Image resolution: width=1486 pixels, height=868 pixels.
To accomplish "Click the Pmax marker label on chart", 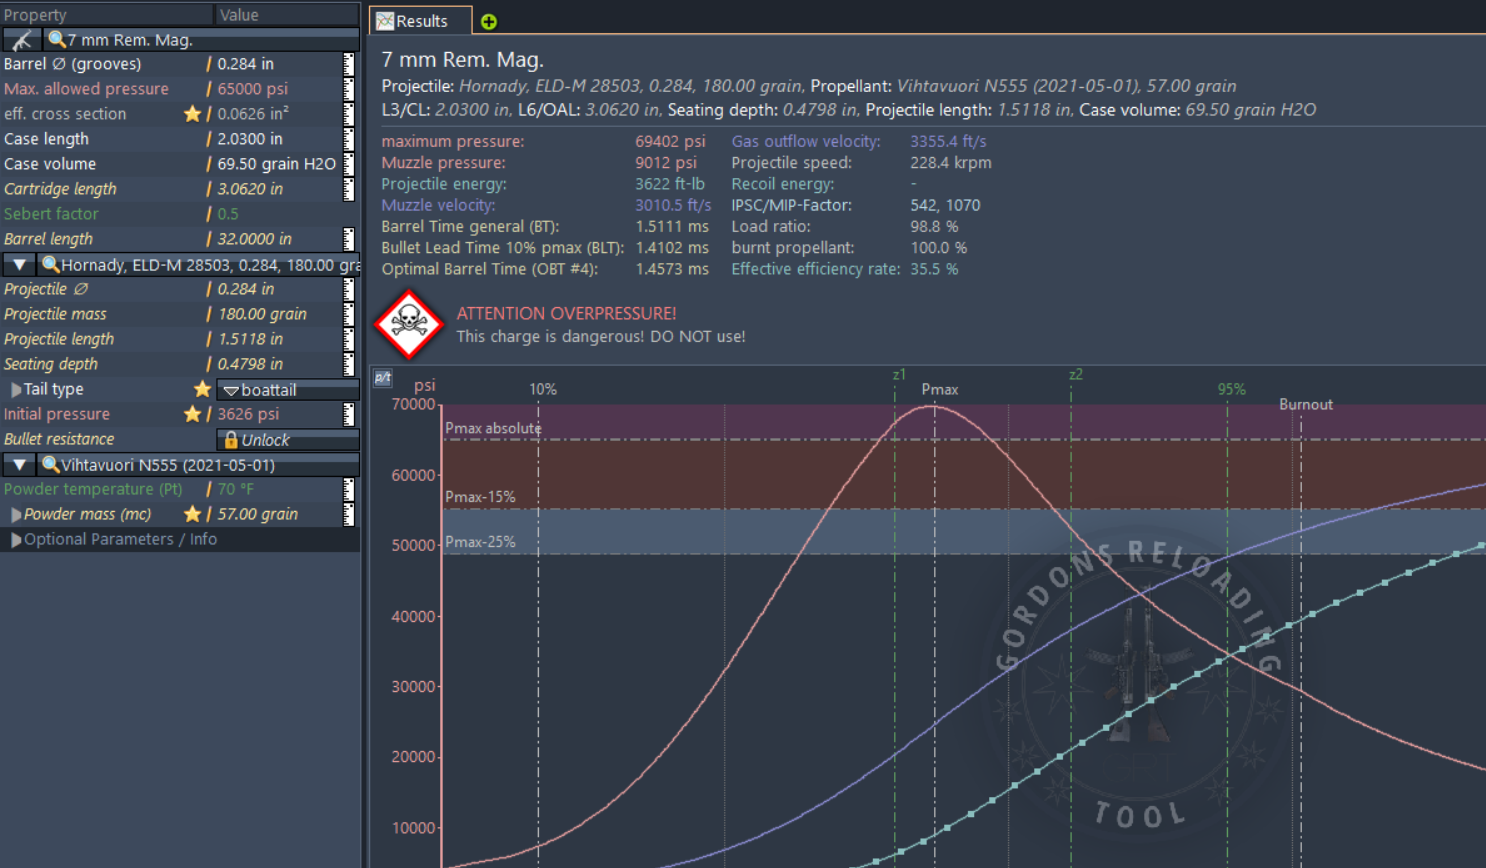I will (940, 389).
